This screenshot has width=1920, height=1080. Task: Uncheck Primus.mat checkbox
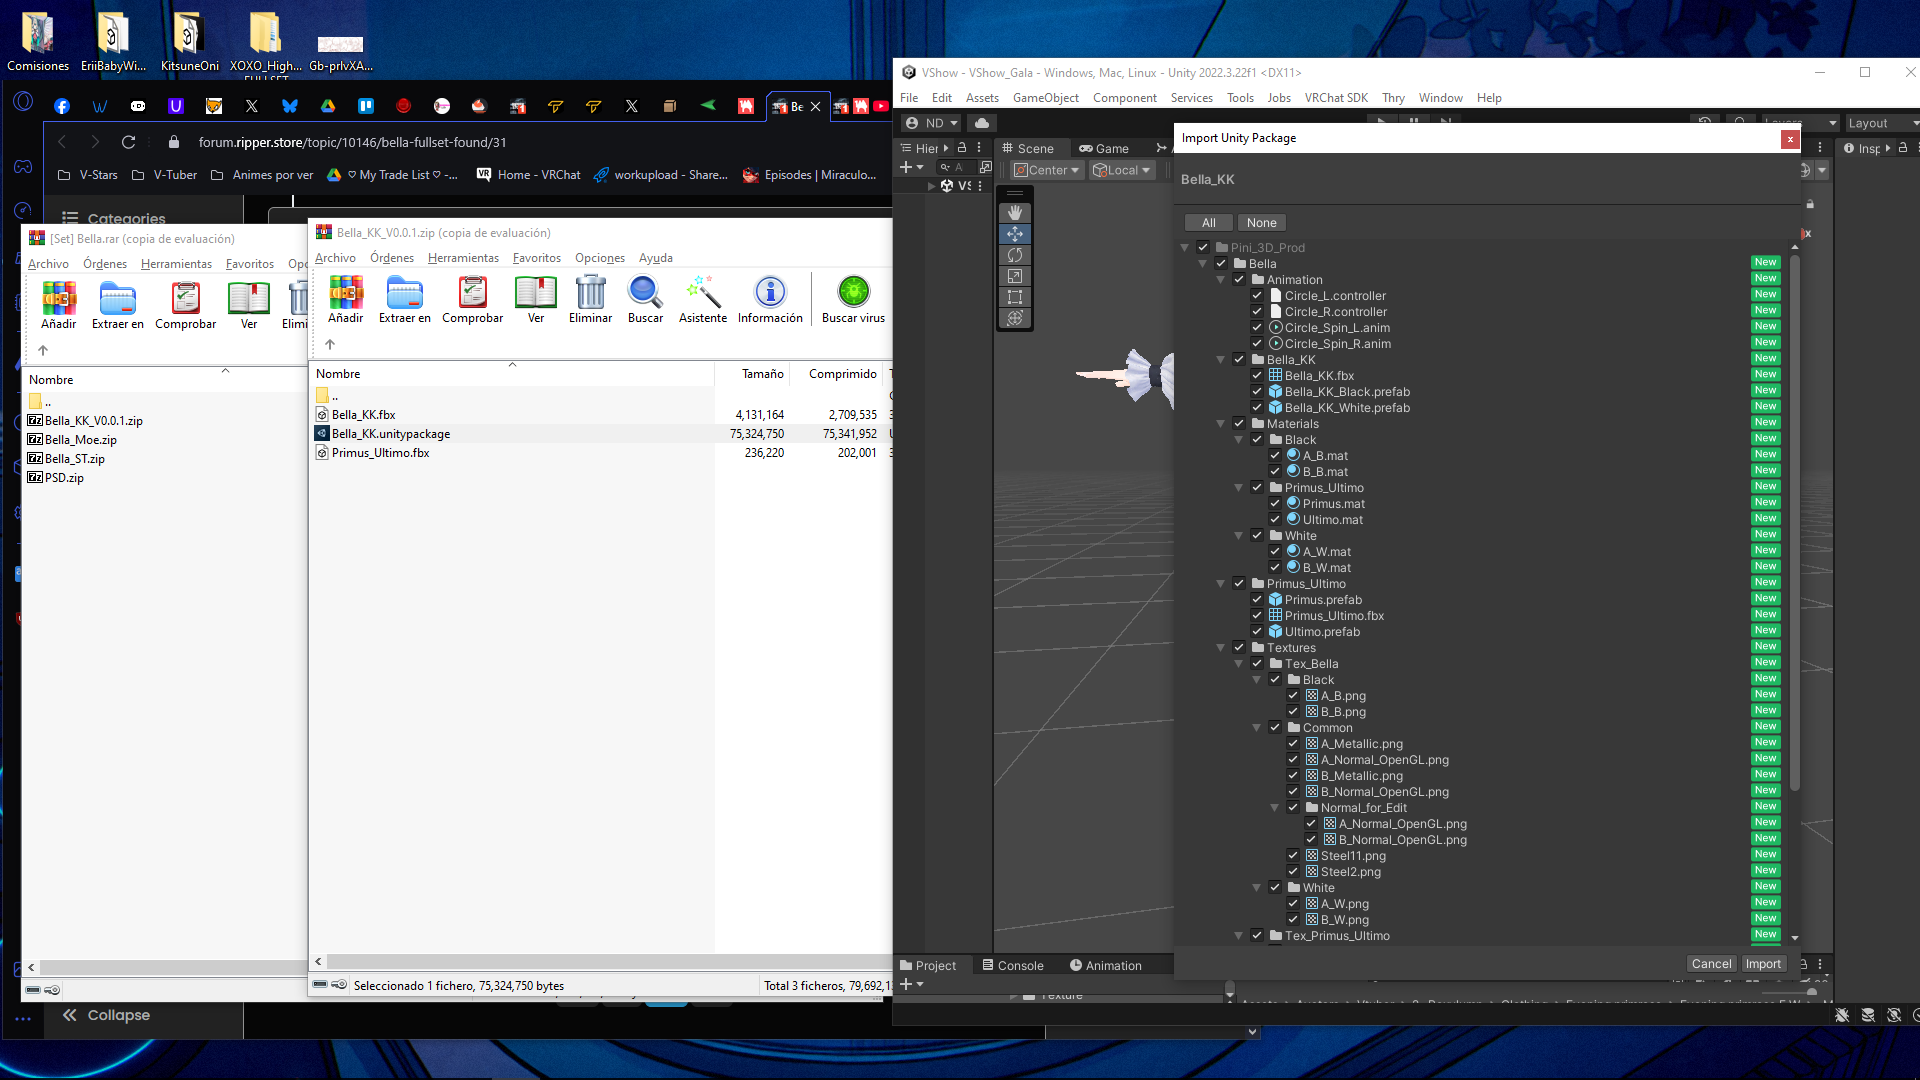(x=1275, y=503)
